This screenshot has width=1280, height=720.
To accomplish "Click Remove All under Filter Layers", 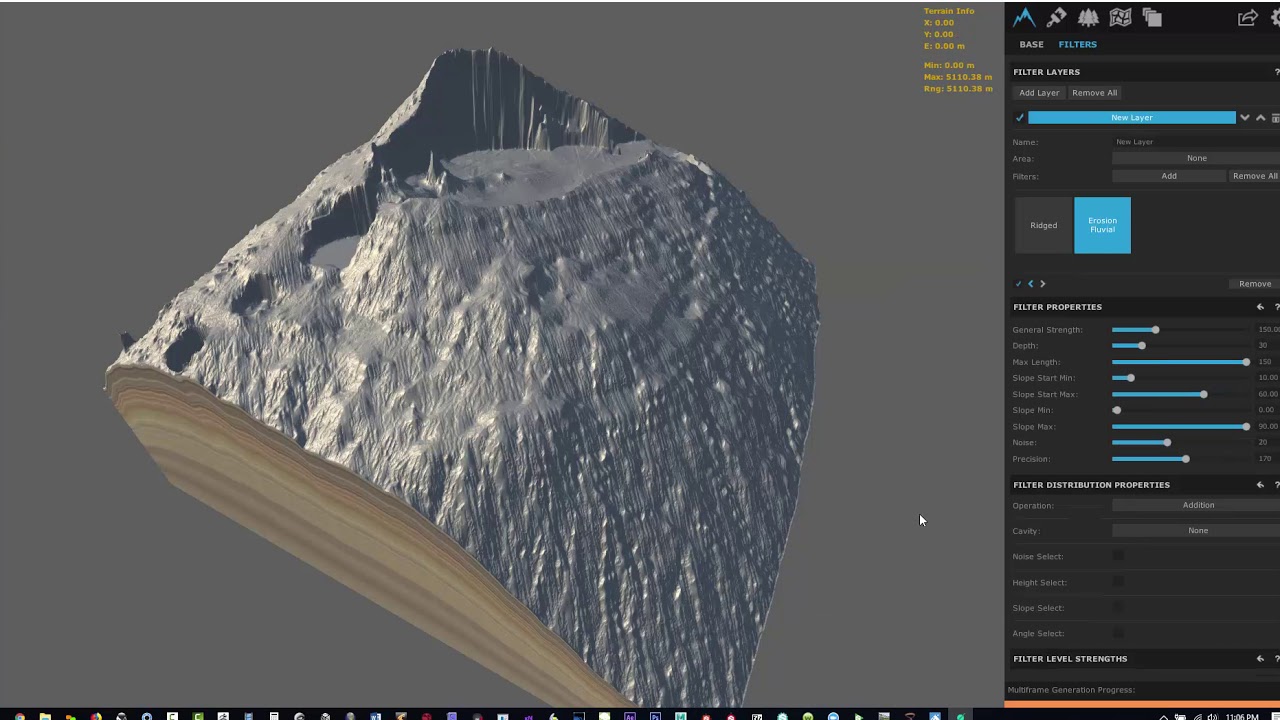I will tap(1094, 93).
